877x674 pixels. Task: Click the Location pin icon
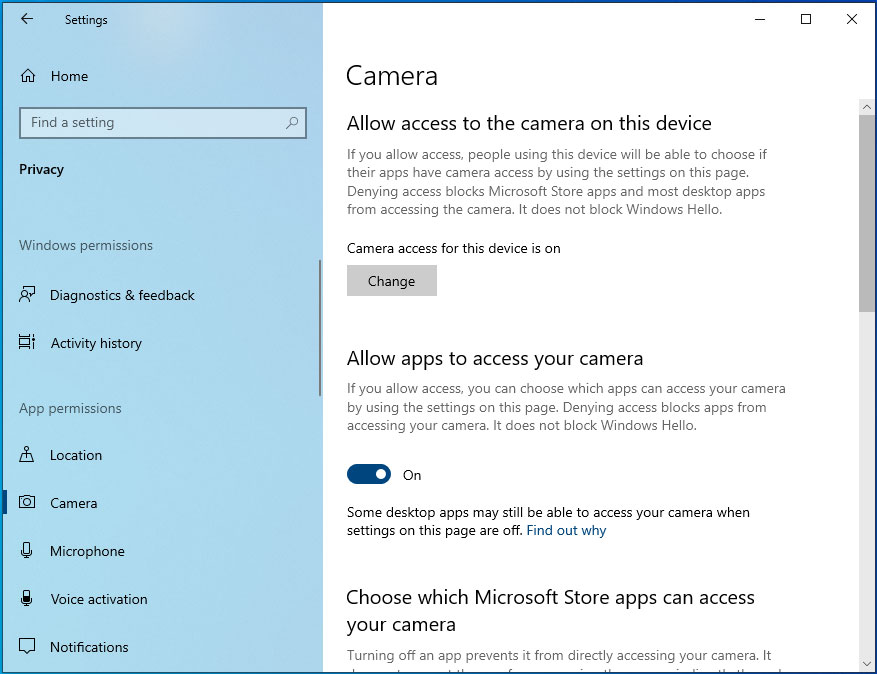(x=27, y=454)
